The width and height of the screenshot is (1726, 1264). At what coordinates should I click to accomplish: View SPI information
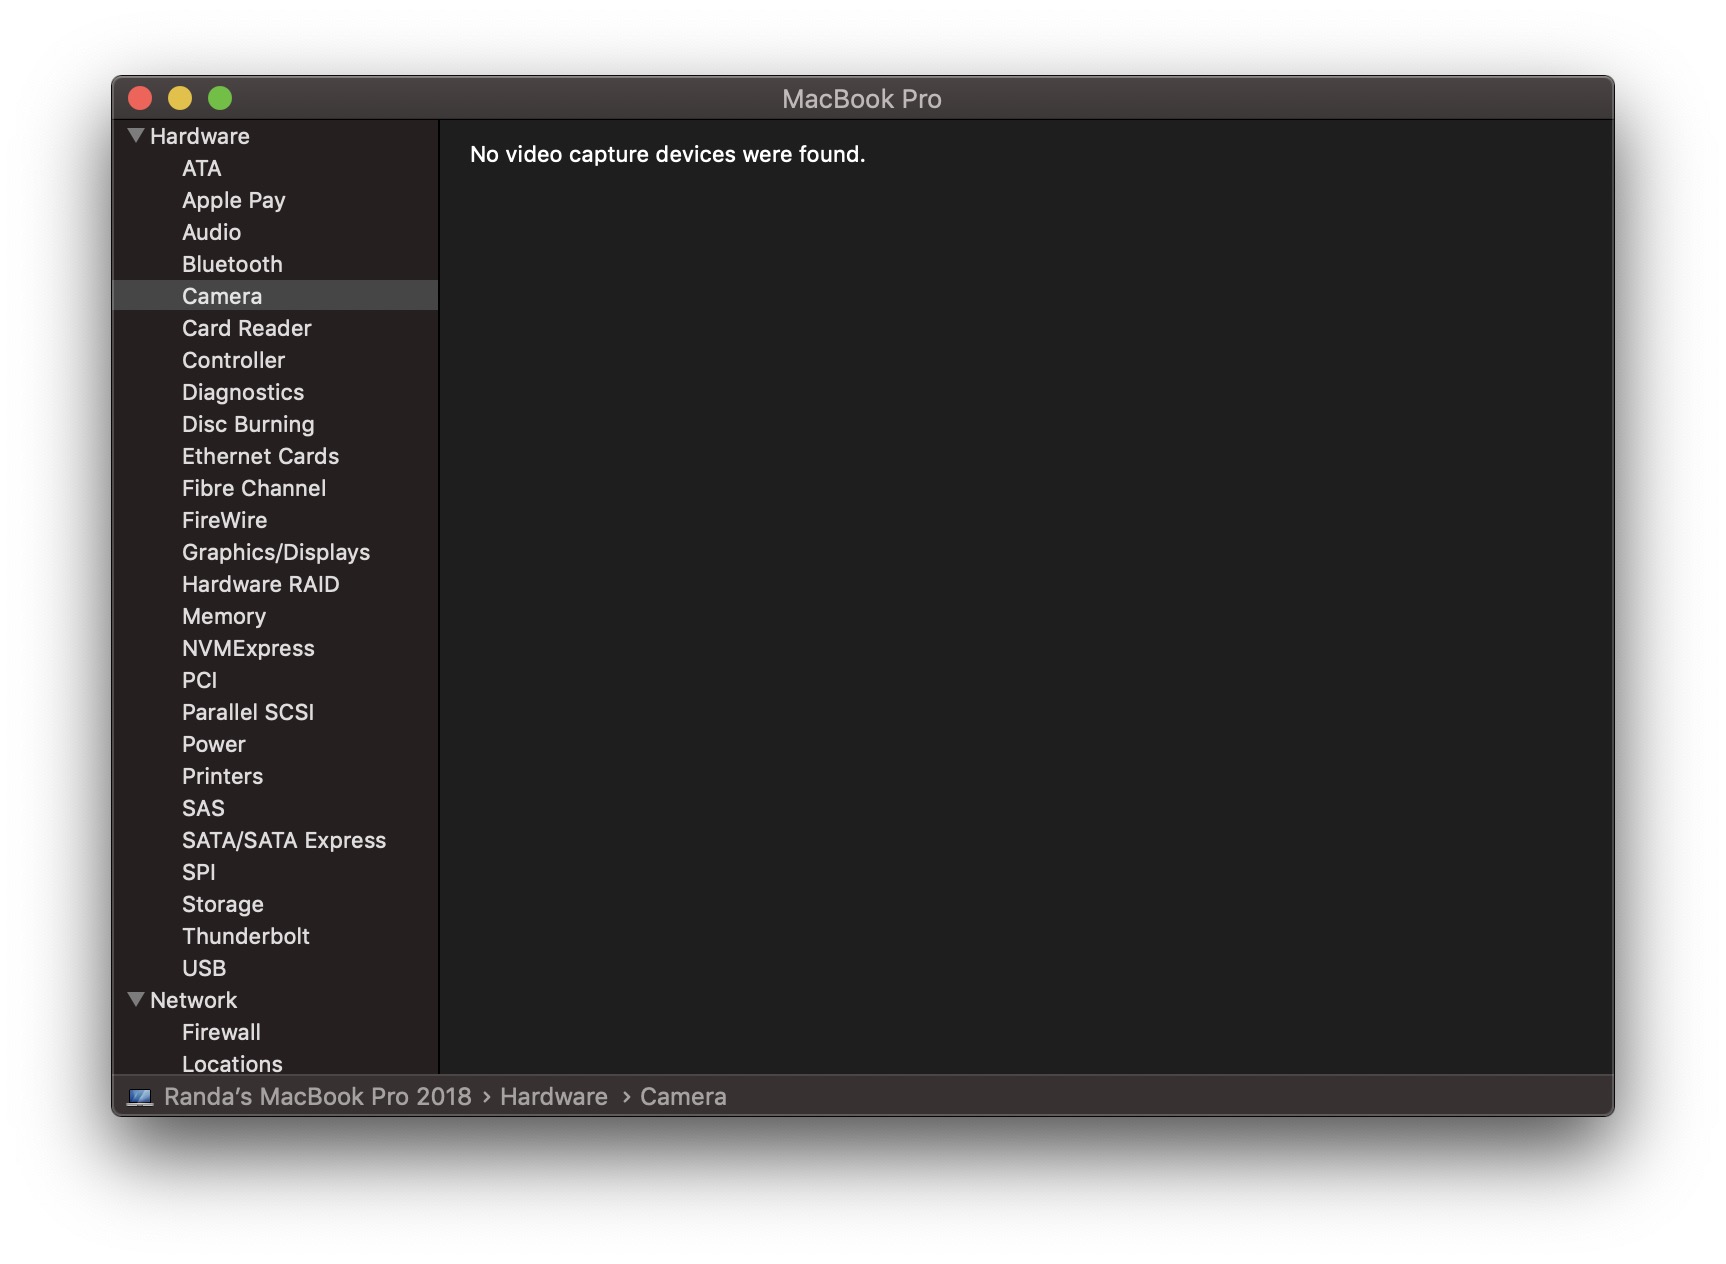pyautogui.click(x=199, y=872)
